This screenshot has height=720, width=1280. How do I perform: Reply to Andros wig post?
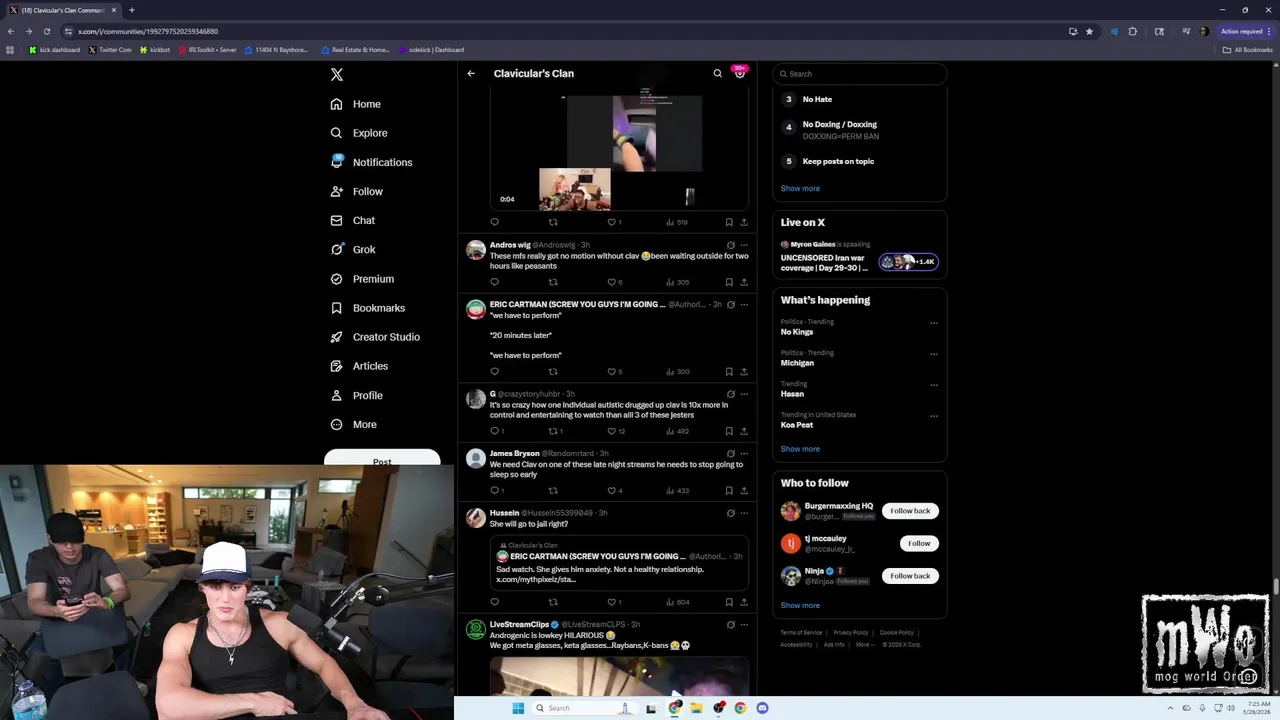(x=494, y=282)
